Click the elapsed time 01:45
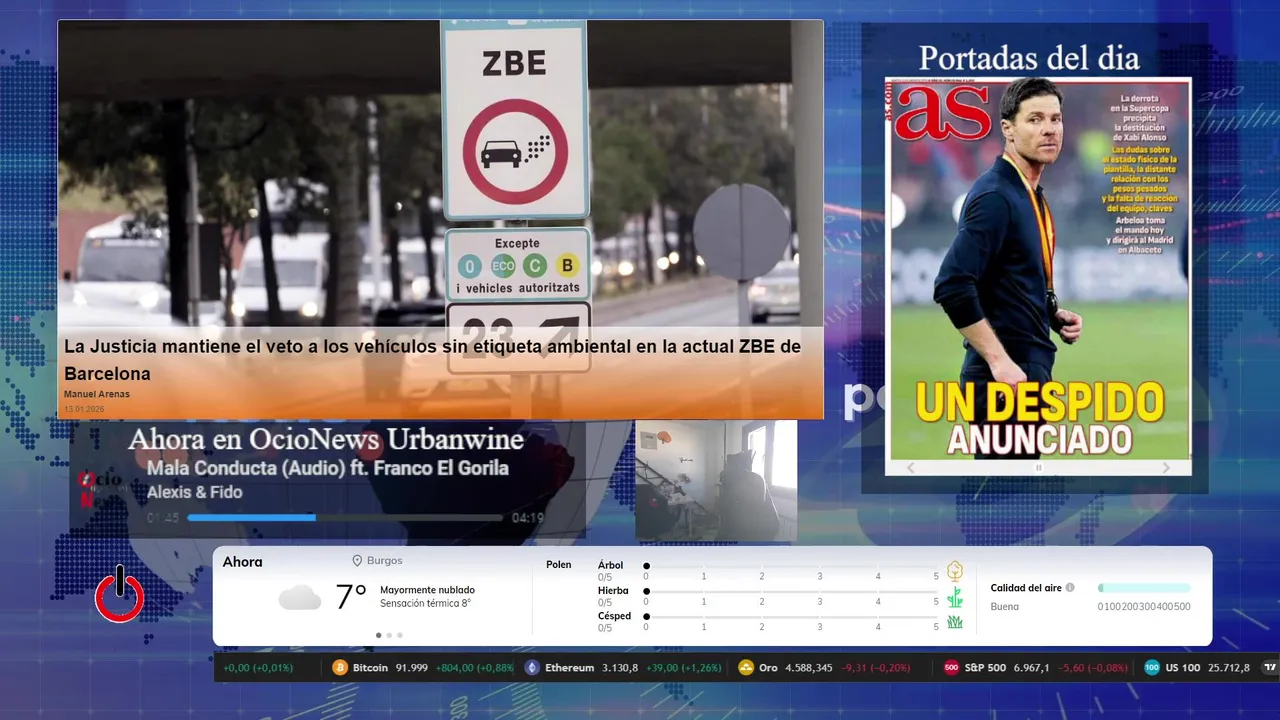 click(163, 518)
